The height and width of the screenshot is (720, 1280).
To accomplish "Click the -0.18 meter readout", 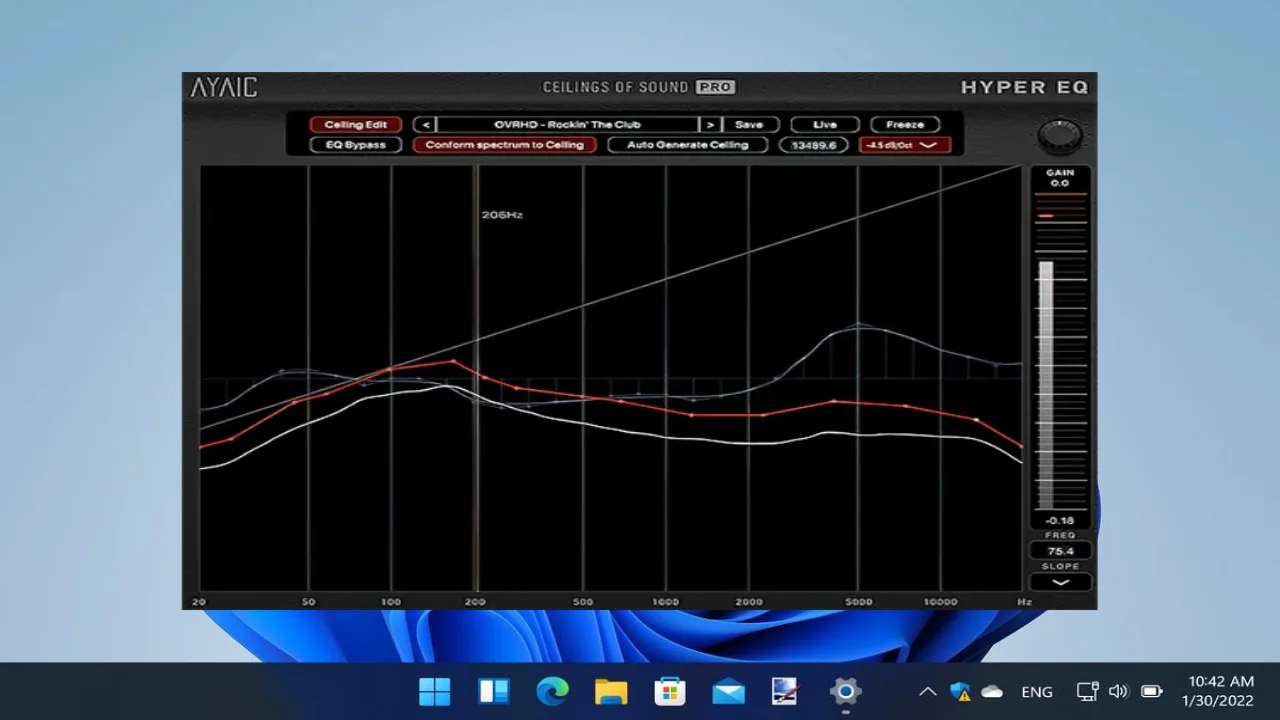I will click(1060, 521).
